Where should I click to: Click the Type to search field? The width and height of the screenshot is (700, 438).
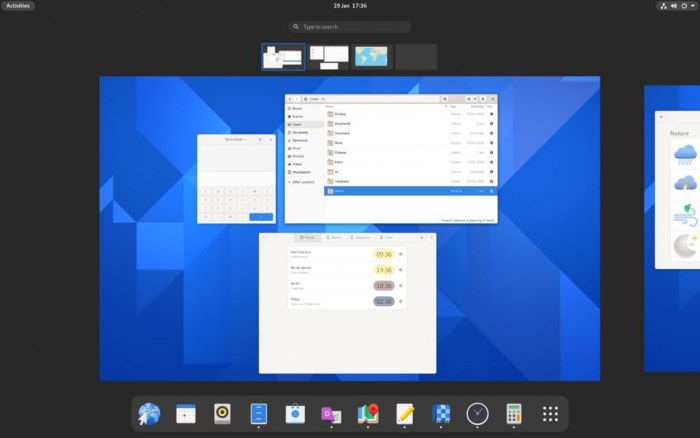[x=350, y=27]
